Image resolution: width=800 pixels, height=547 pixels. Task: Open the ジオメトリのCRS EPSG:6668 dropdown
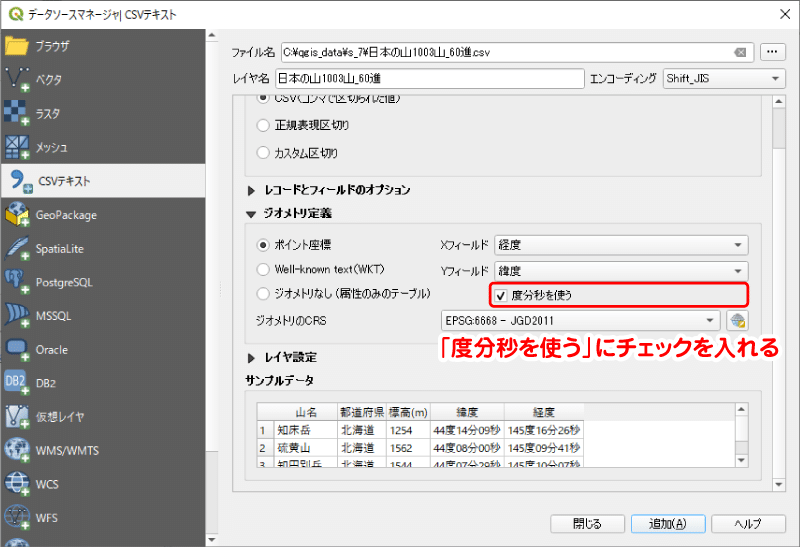(x=580, y=321)
